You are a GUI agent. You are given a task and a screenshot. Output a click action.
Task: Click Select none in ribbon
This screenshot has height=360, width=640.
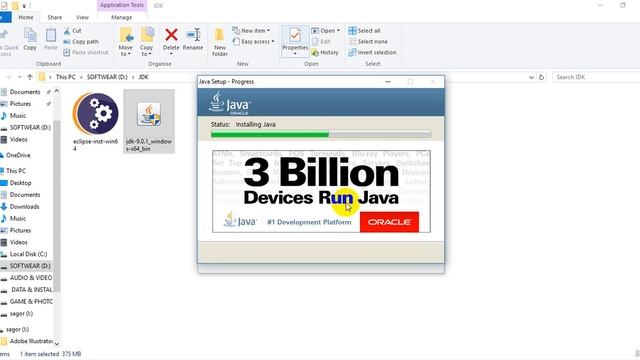[x=368, y=42]
